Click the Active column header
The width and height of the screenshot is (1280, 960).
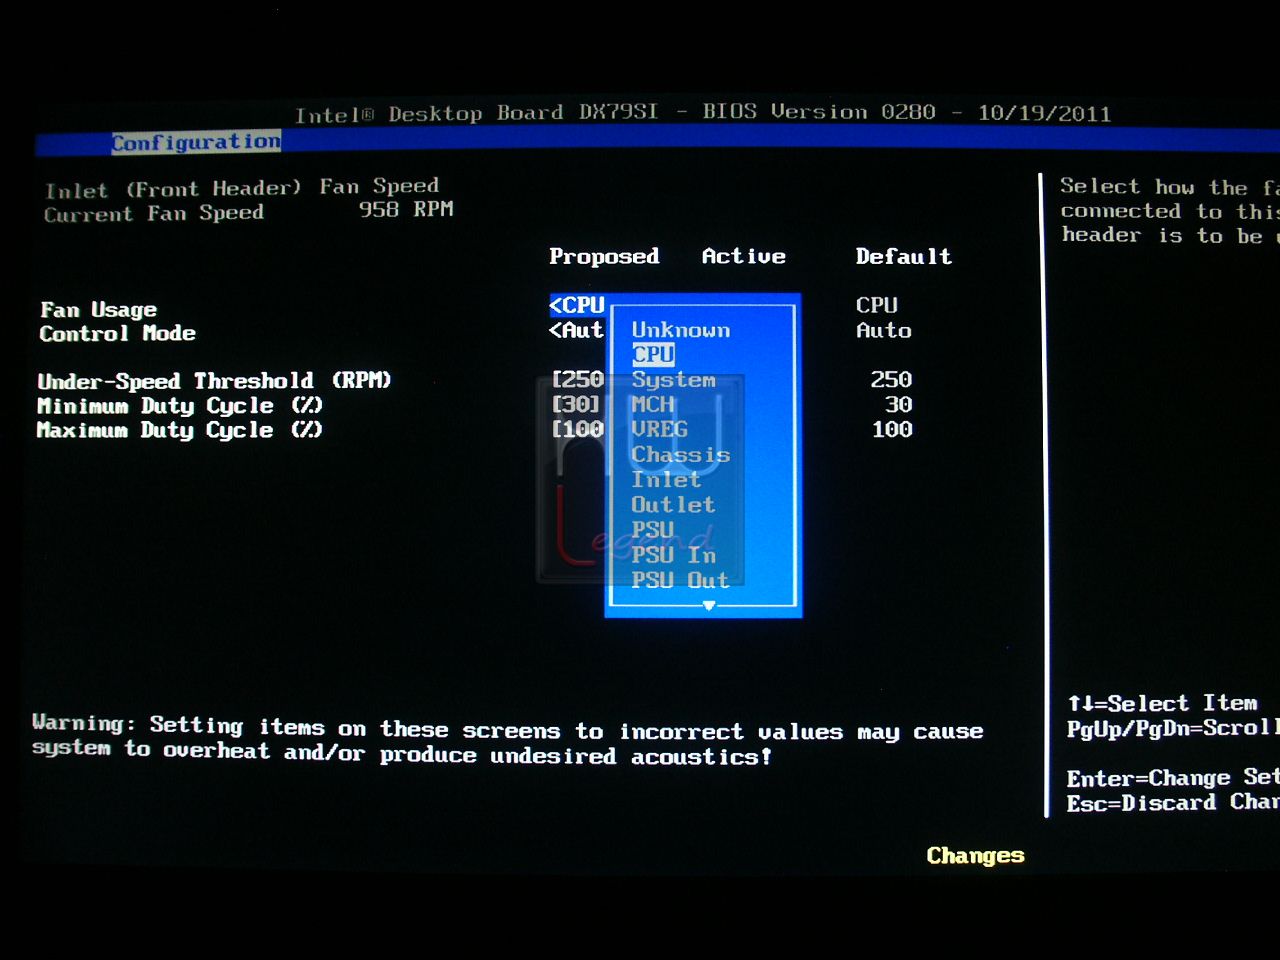[x=743, y=256]
